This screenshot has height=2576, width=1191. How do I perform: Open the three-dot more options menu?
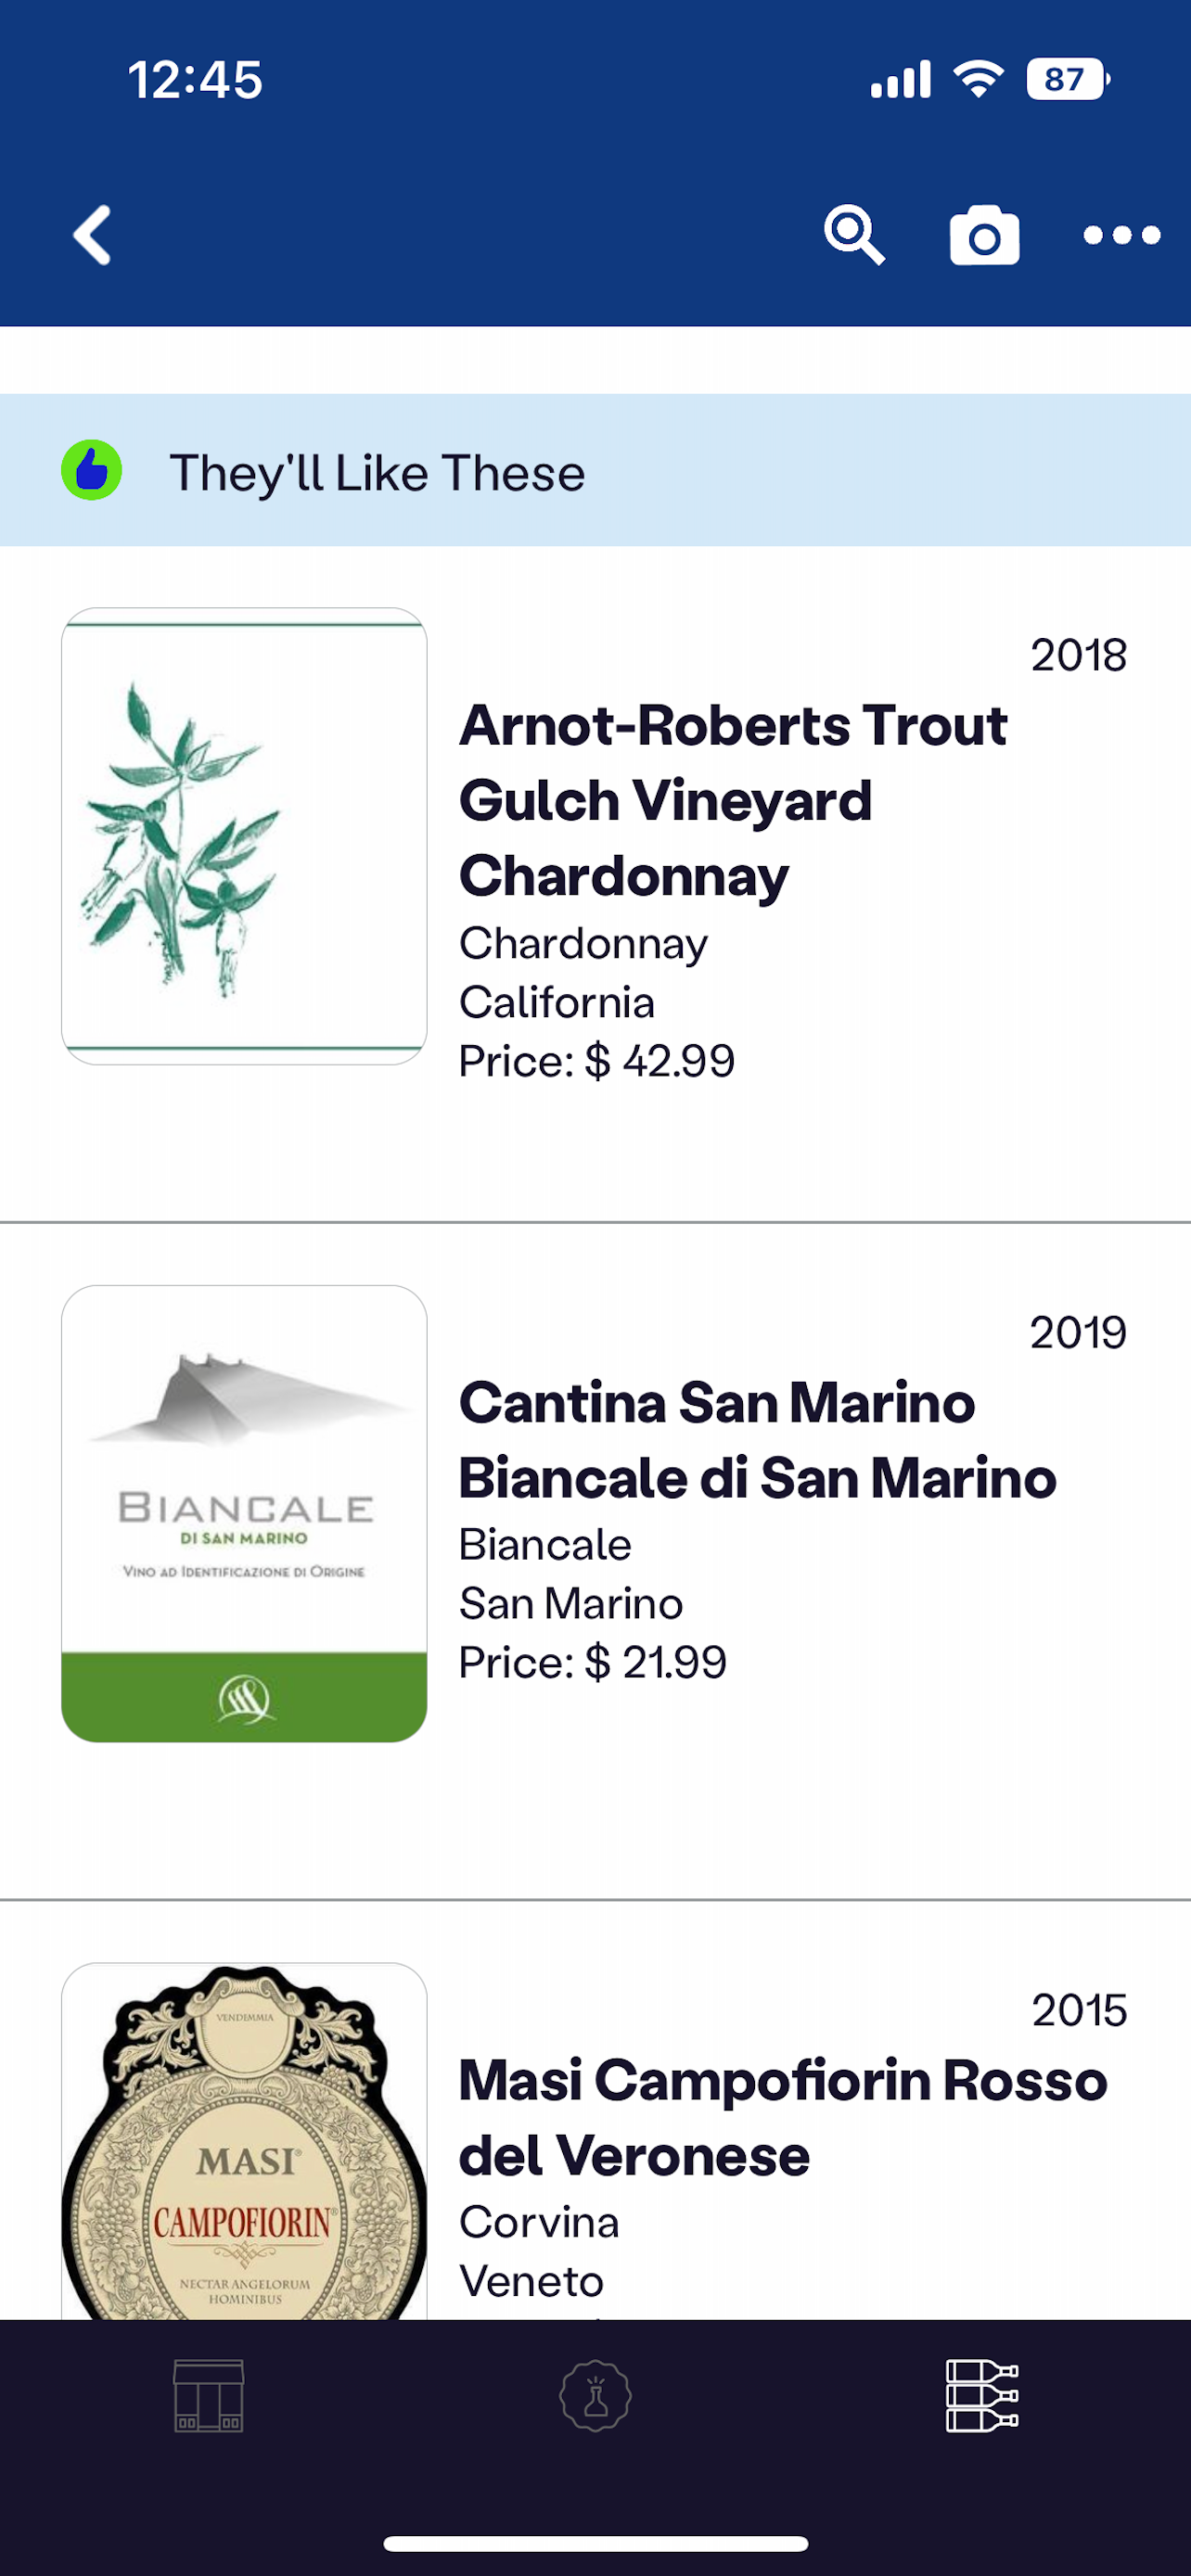pyautogui.click(x=1121, y=236)
